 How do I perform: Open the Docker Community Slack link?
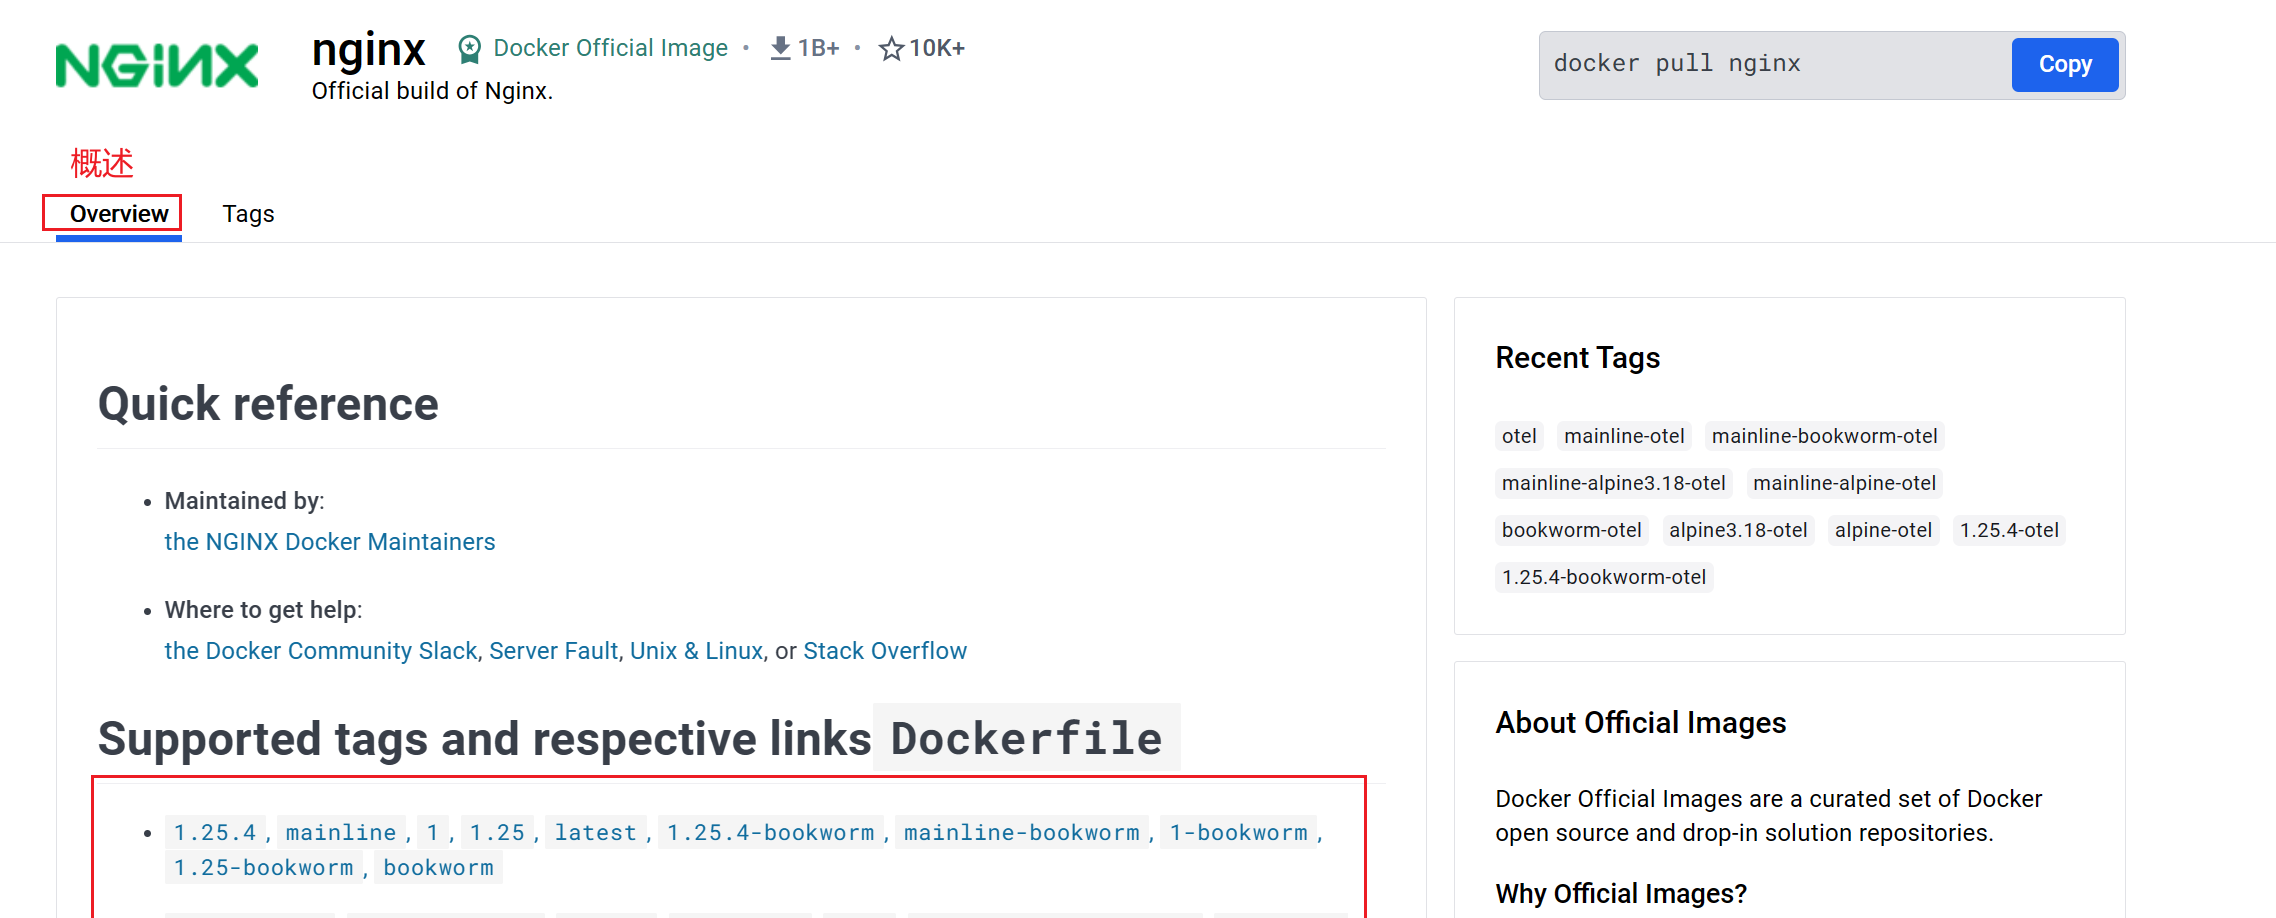coord(321,651)
